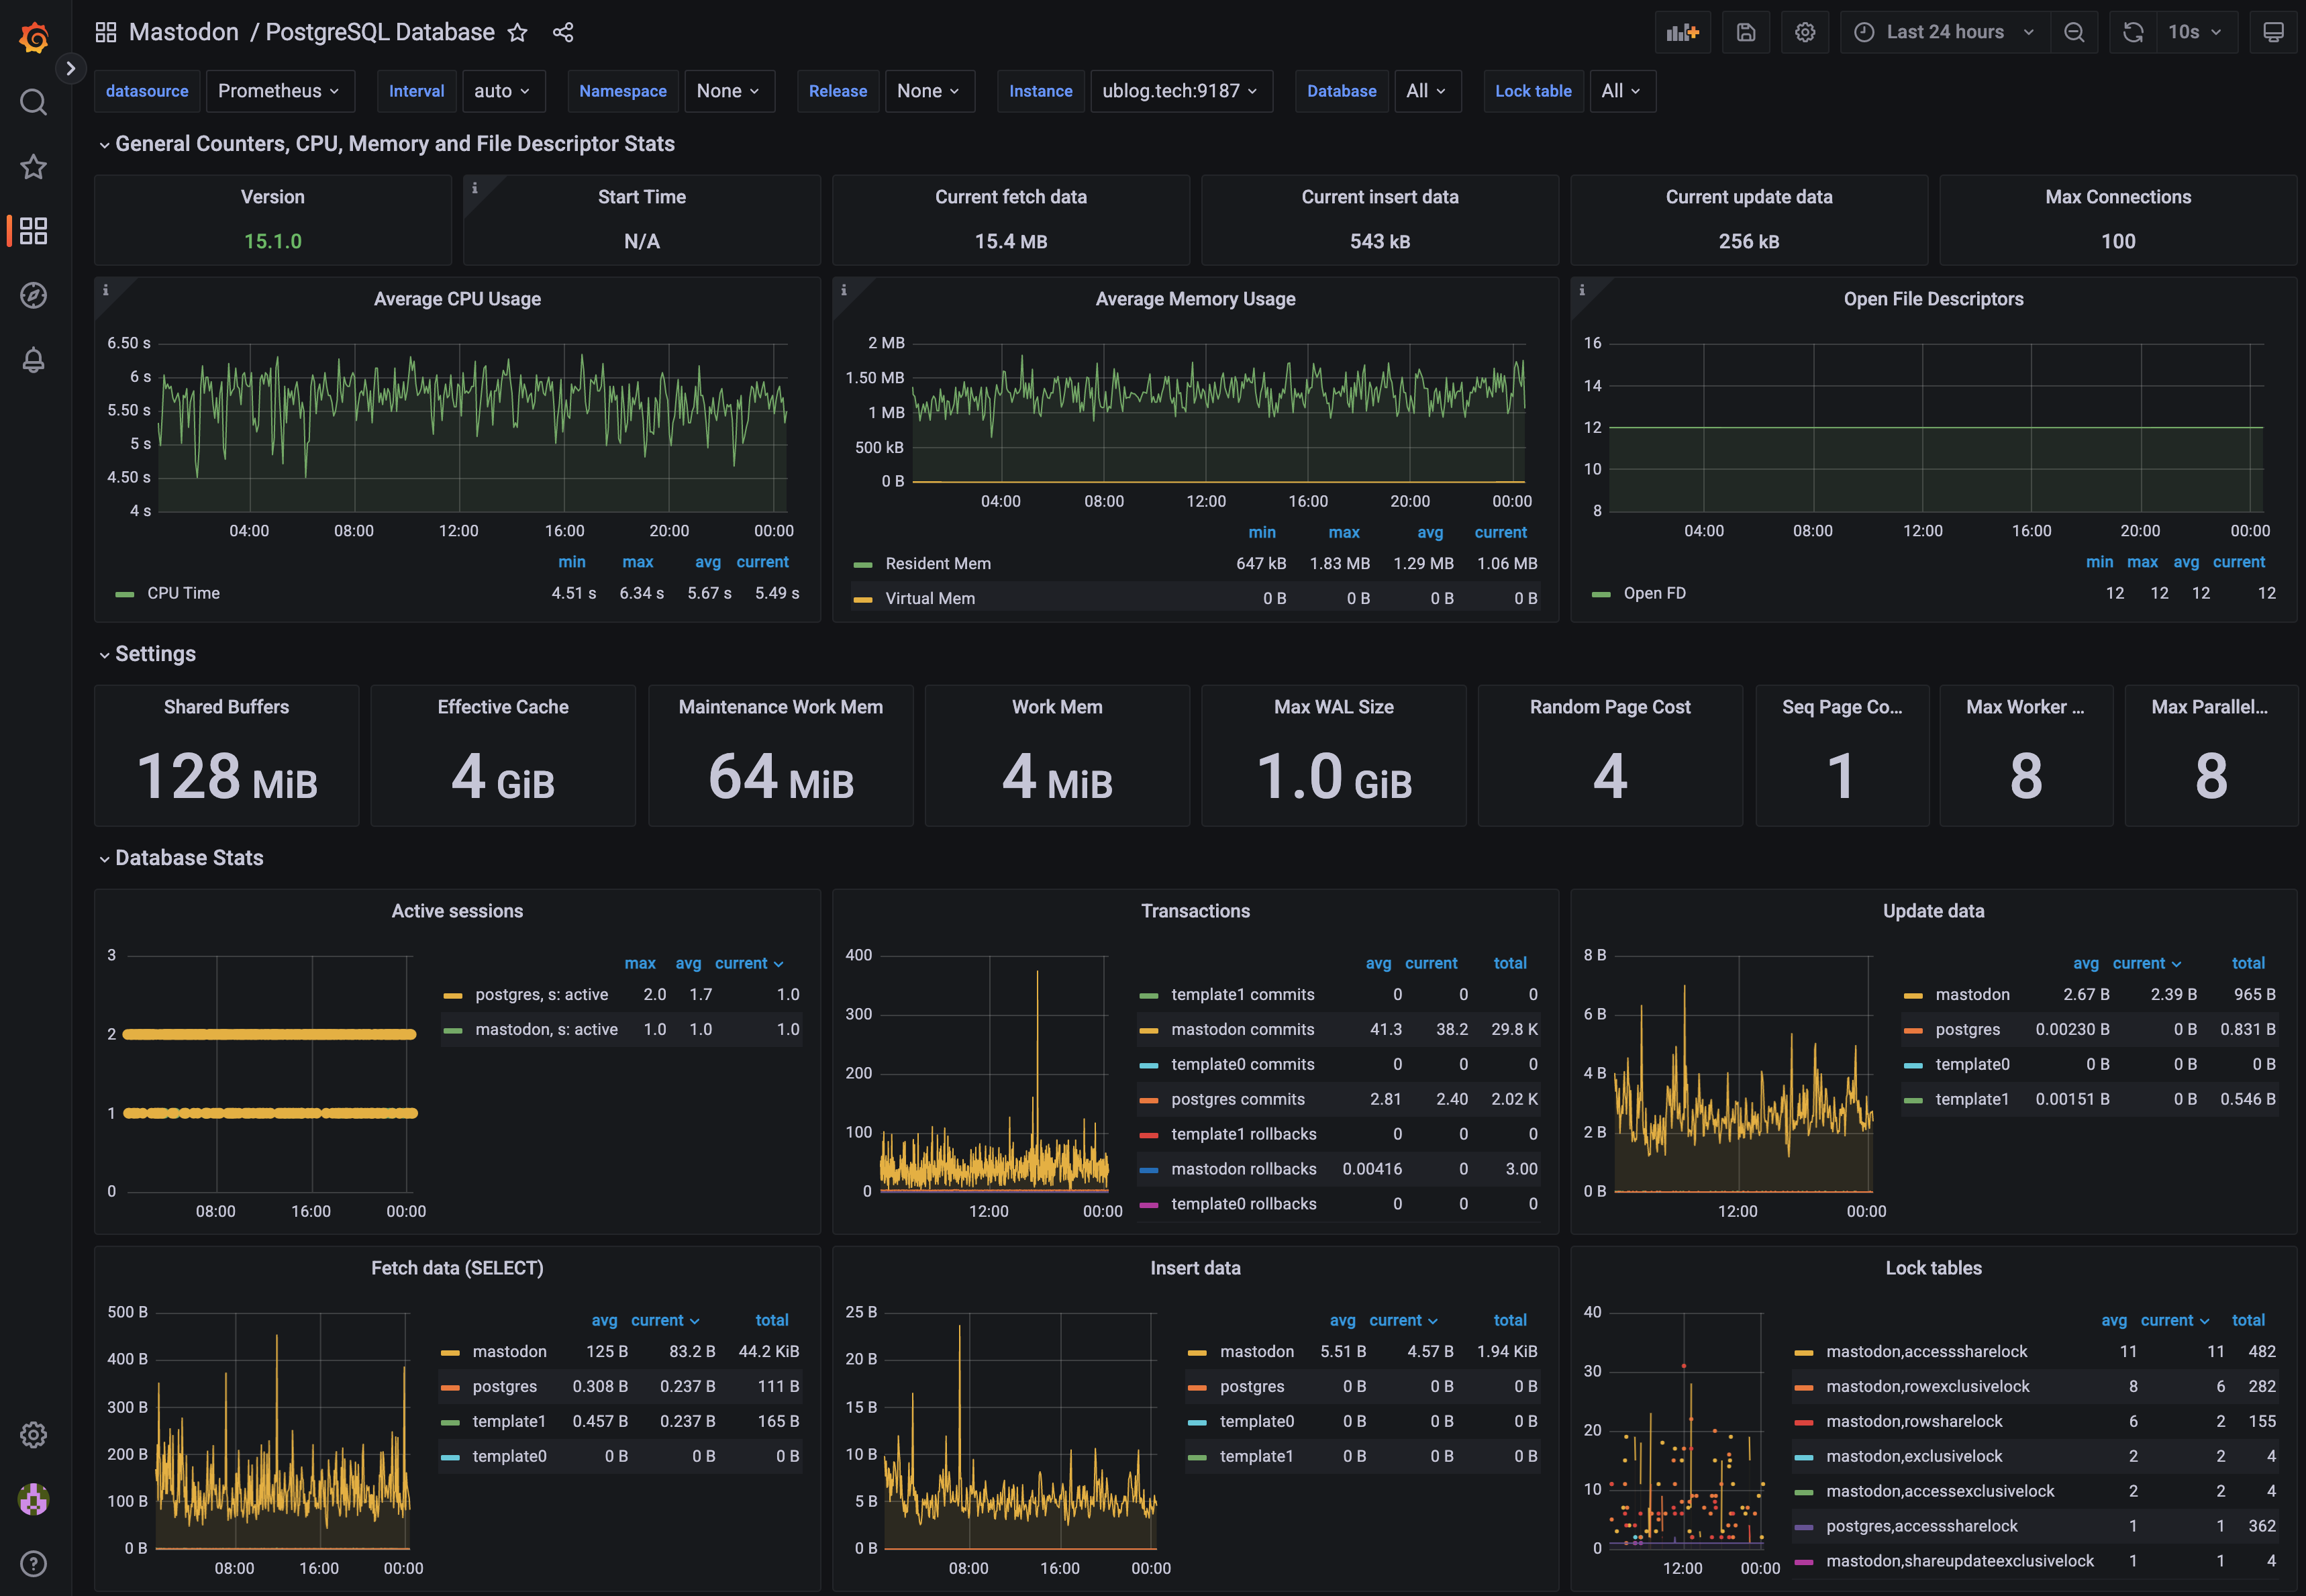Open the Last 24 hours time picker
This screenshot has width=2306, height=1596.
(1945, 32)
